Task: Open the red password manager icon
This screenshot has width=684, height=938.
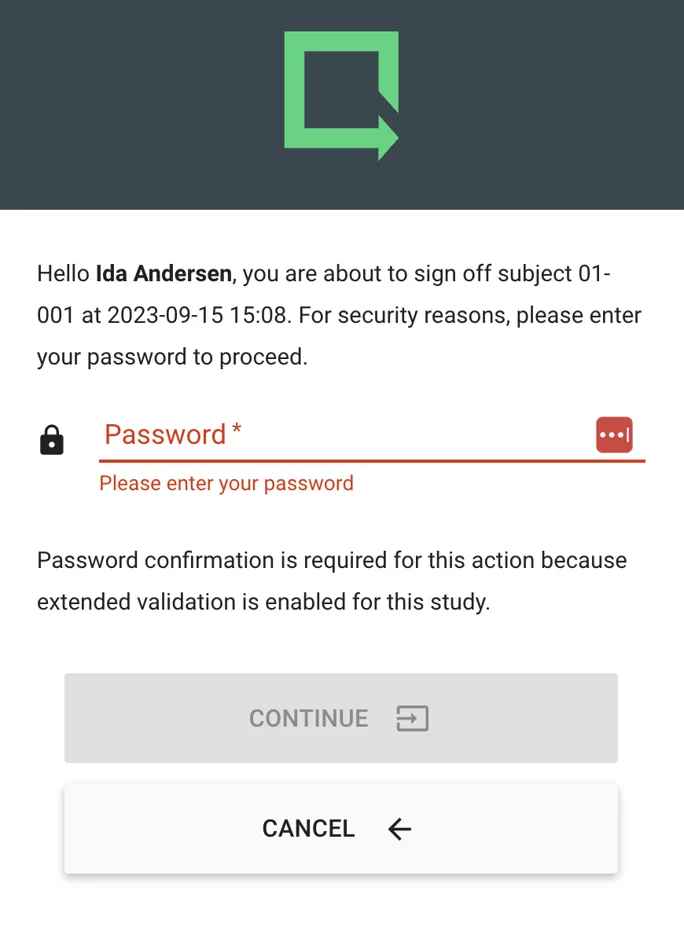Action: click(614, 435)
